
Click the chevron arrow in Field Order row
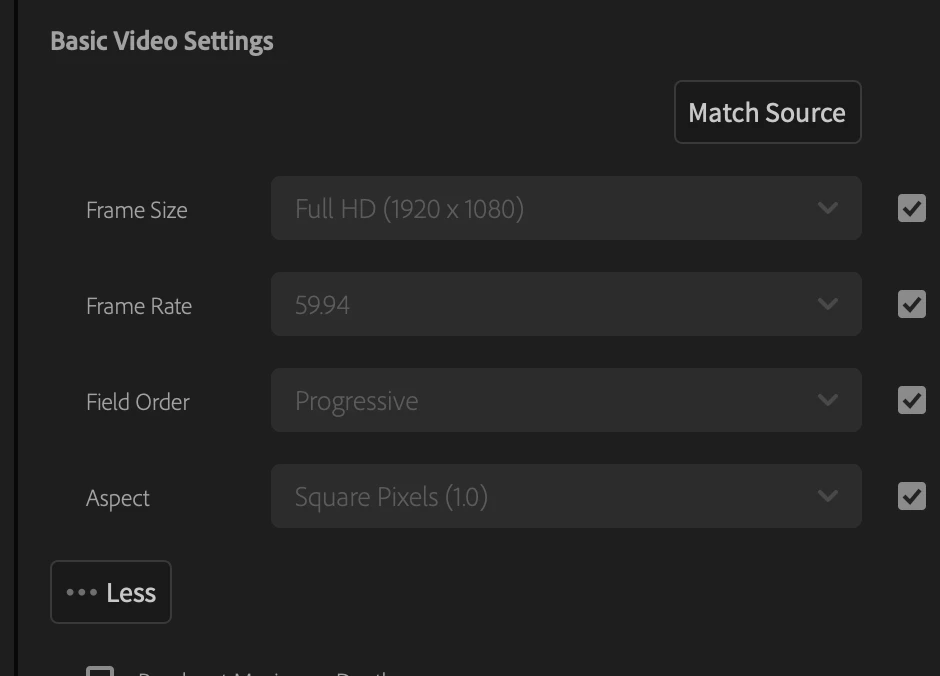pyautogui.click(x=827, y=400)
